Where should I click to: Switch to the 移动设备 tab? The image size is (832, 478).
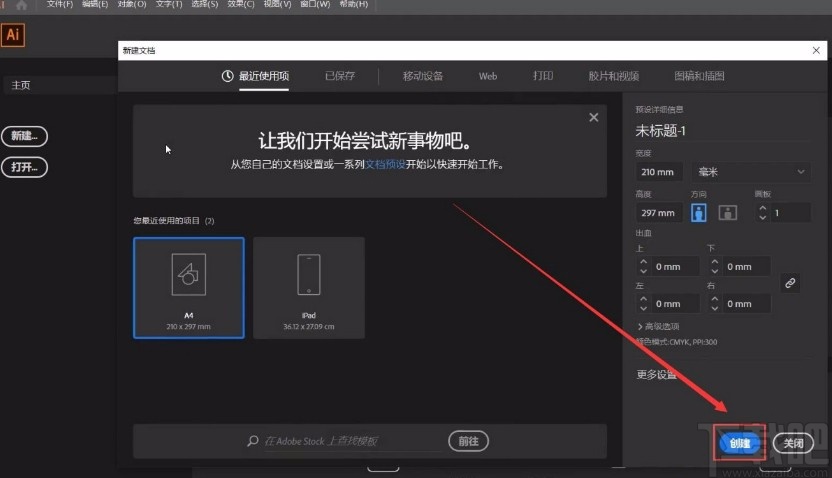point(422,76)
